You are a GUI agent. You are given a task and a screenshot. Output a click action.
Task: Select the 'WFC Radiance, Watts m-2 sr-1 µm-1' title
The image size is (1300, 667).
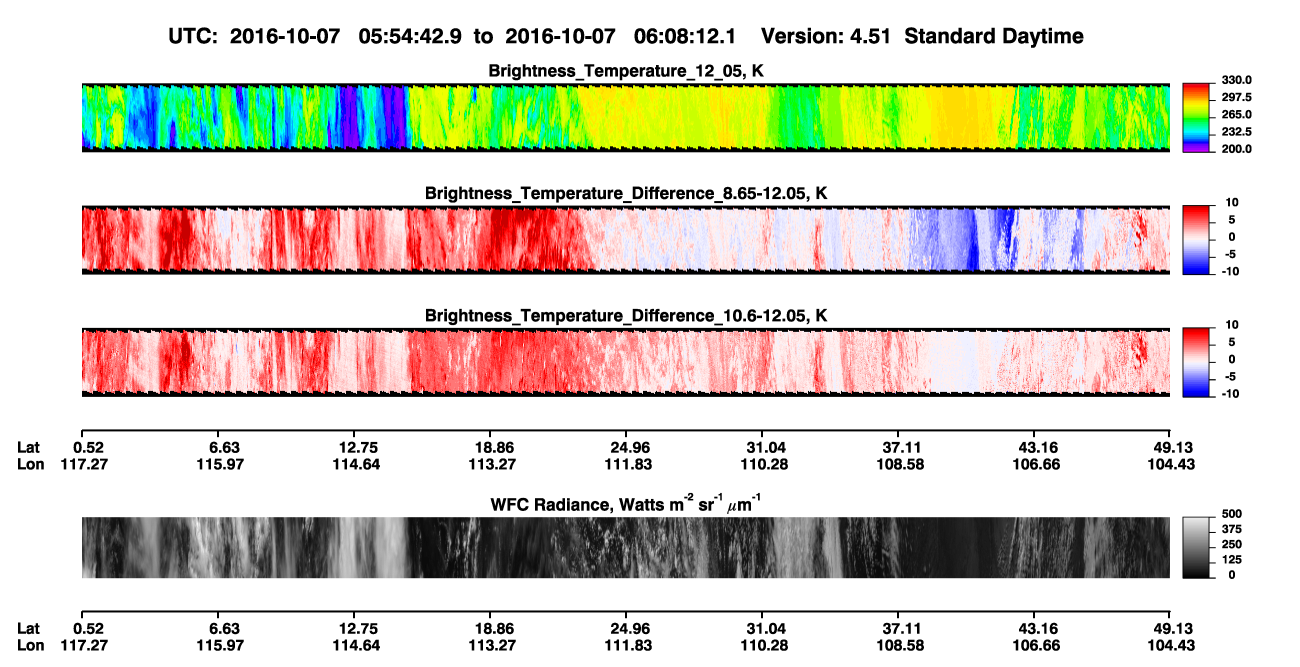click(x=626, y=503)
